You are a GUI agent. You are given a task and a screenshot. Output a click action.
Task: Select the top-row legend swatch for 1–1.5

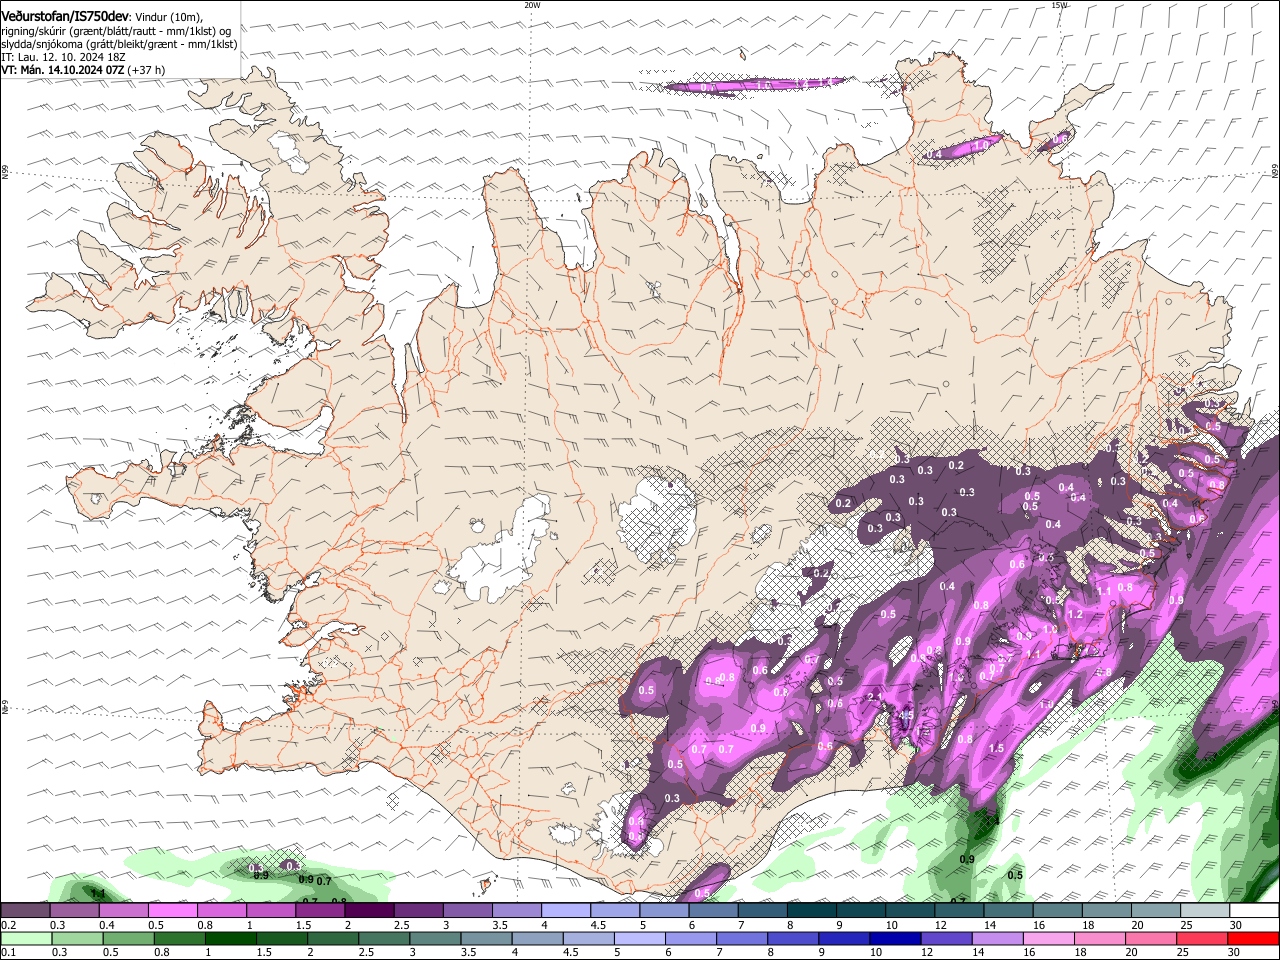271,910
